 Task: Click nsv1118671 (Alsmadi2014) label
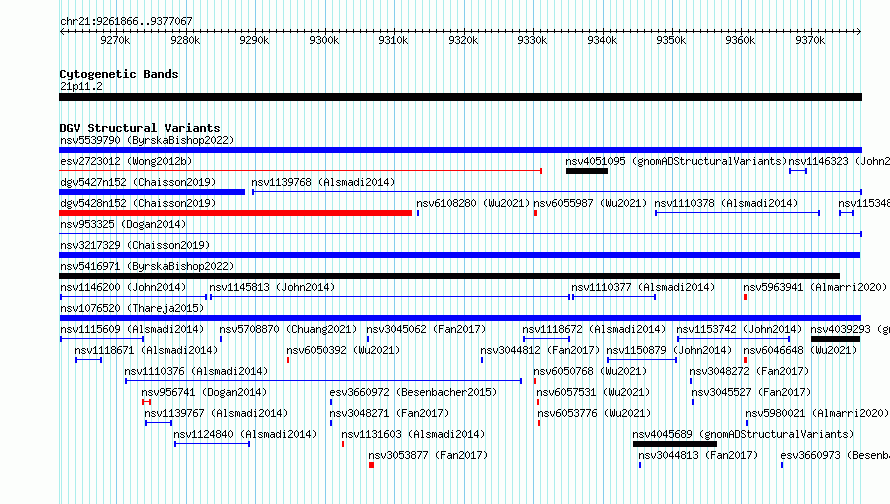click(x=146, y=350)
